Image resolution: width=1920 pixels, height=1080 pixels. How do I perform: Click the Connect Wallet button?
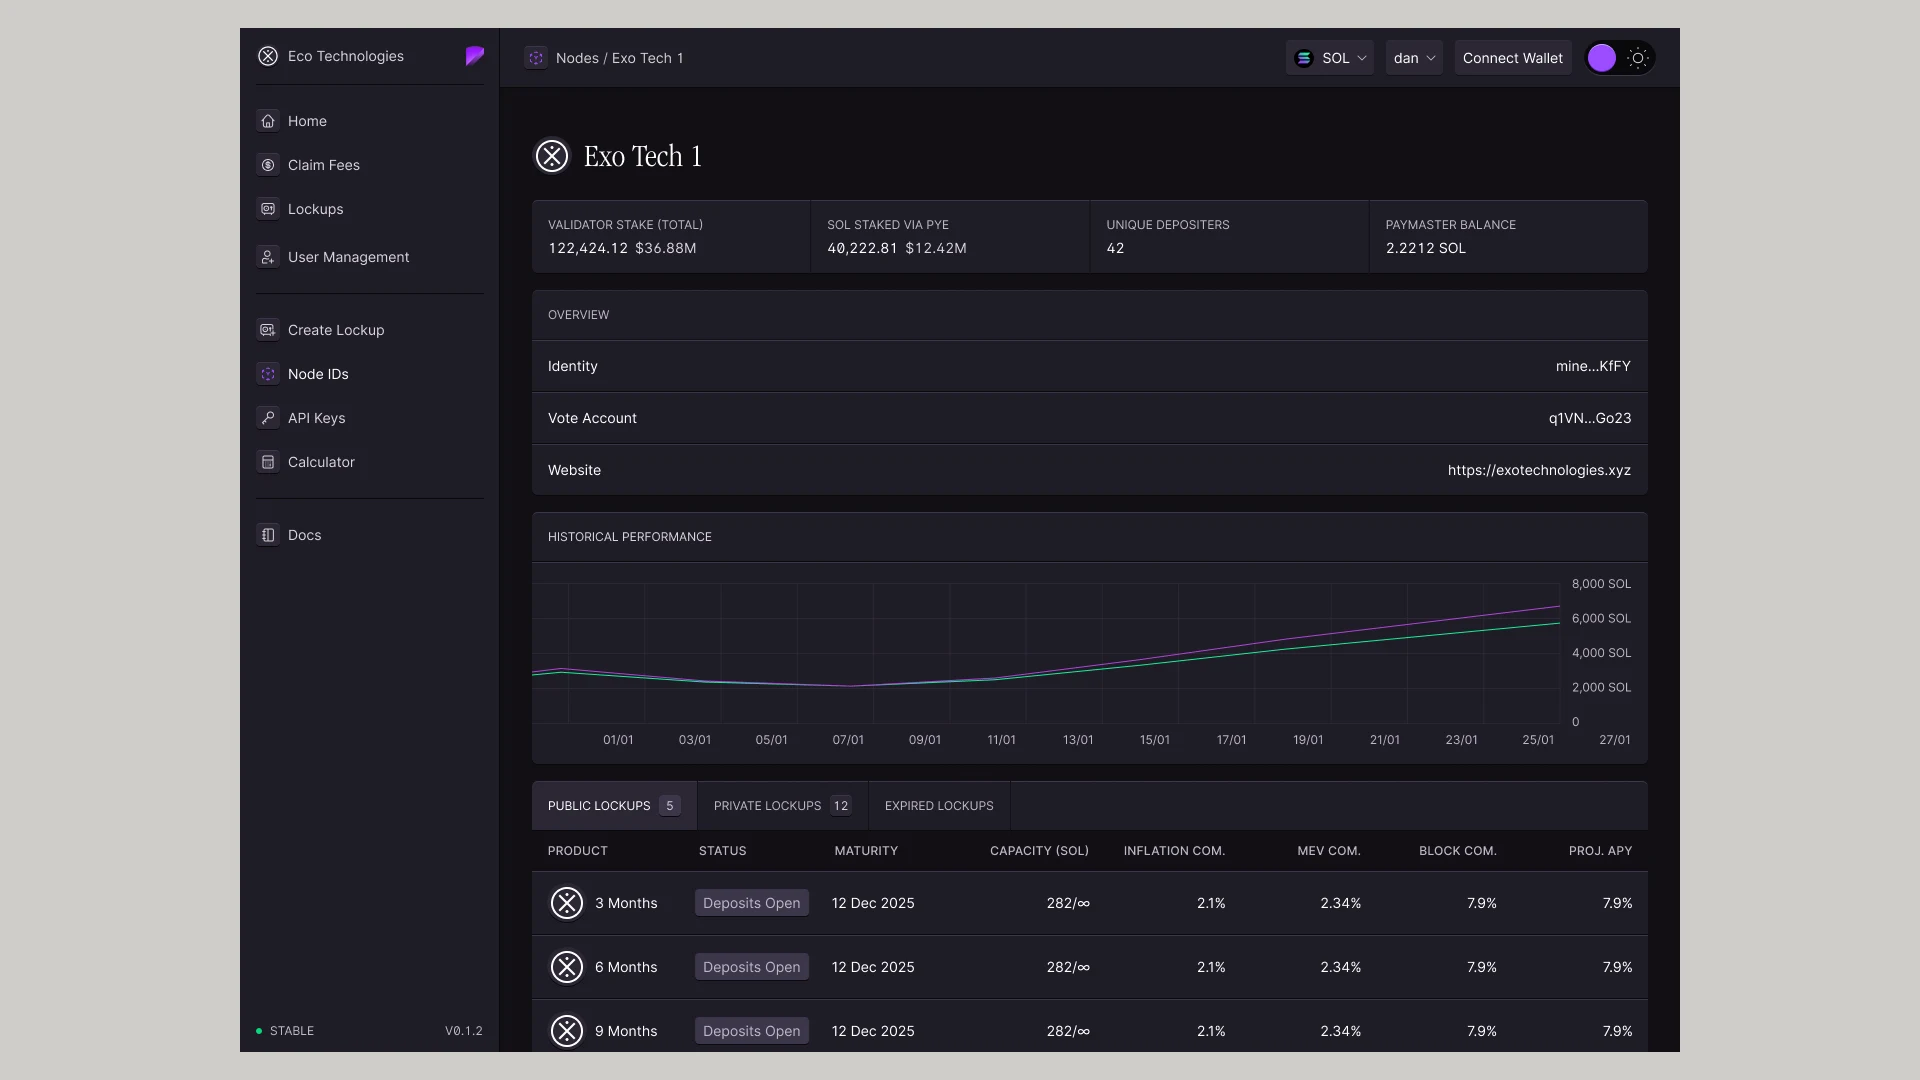point(1513,58)
